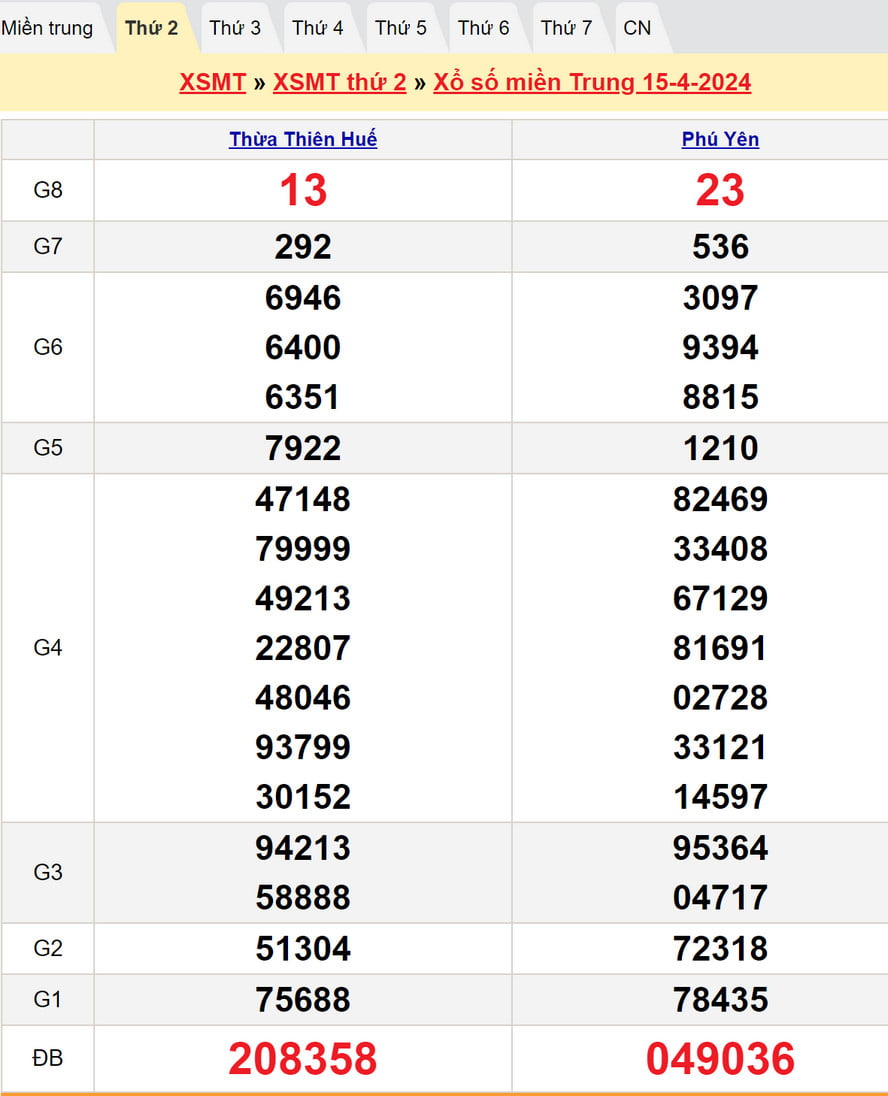Switch to the Thứ 3 tab
Image resolution: width=888 pixels, height=1096 pixels.
click(235, 28)
